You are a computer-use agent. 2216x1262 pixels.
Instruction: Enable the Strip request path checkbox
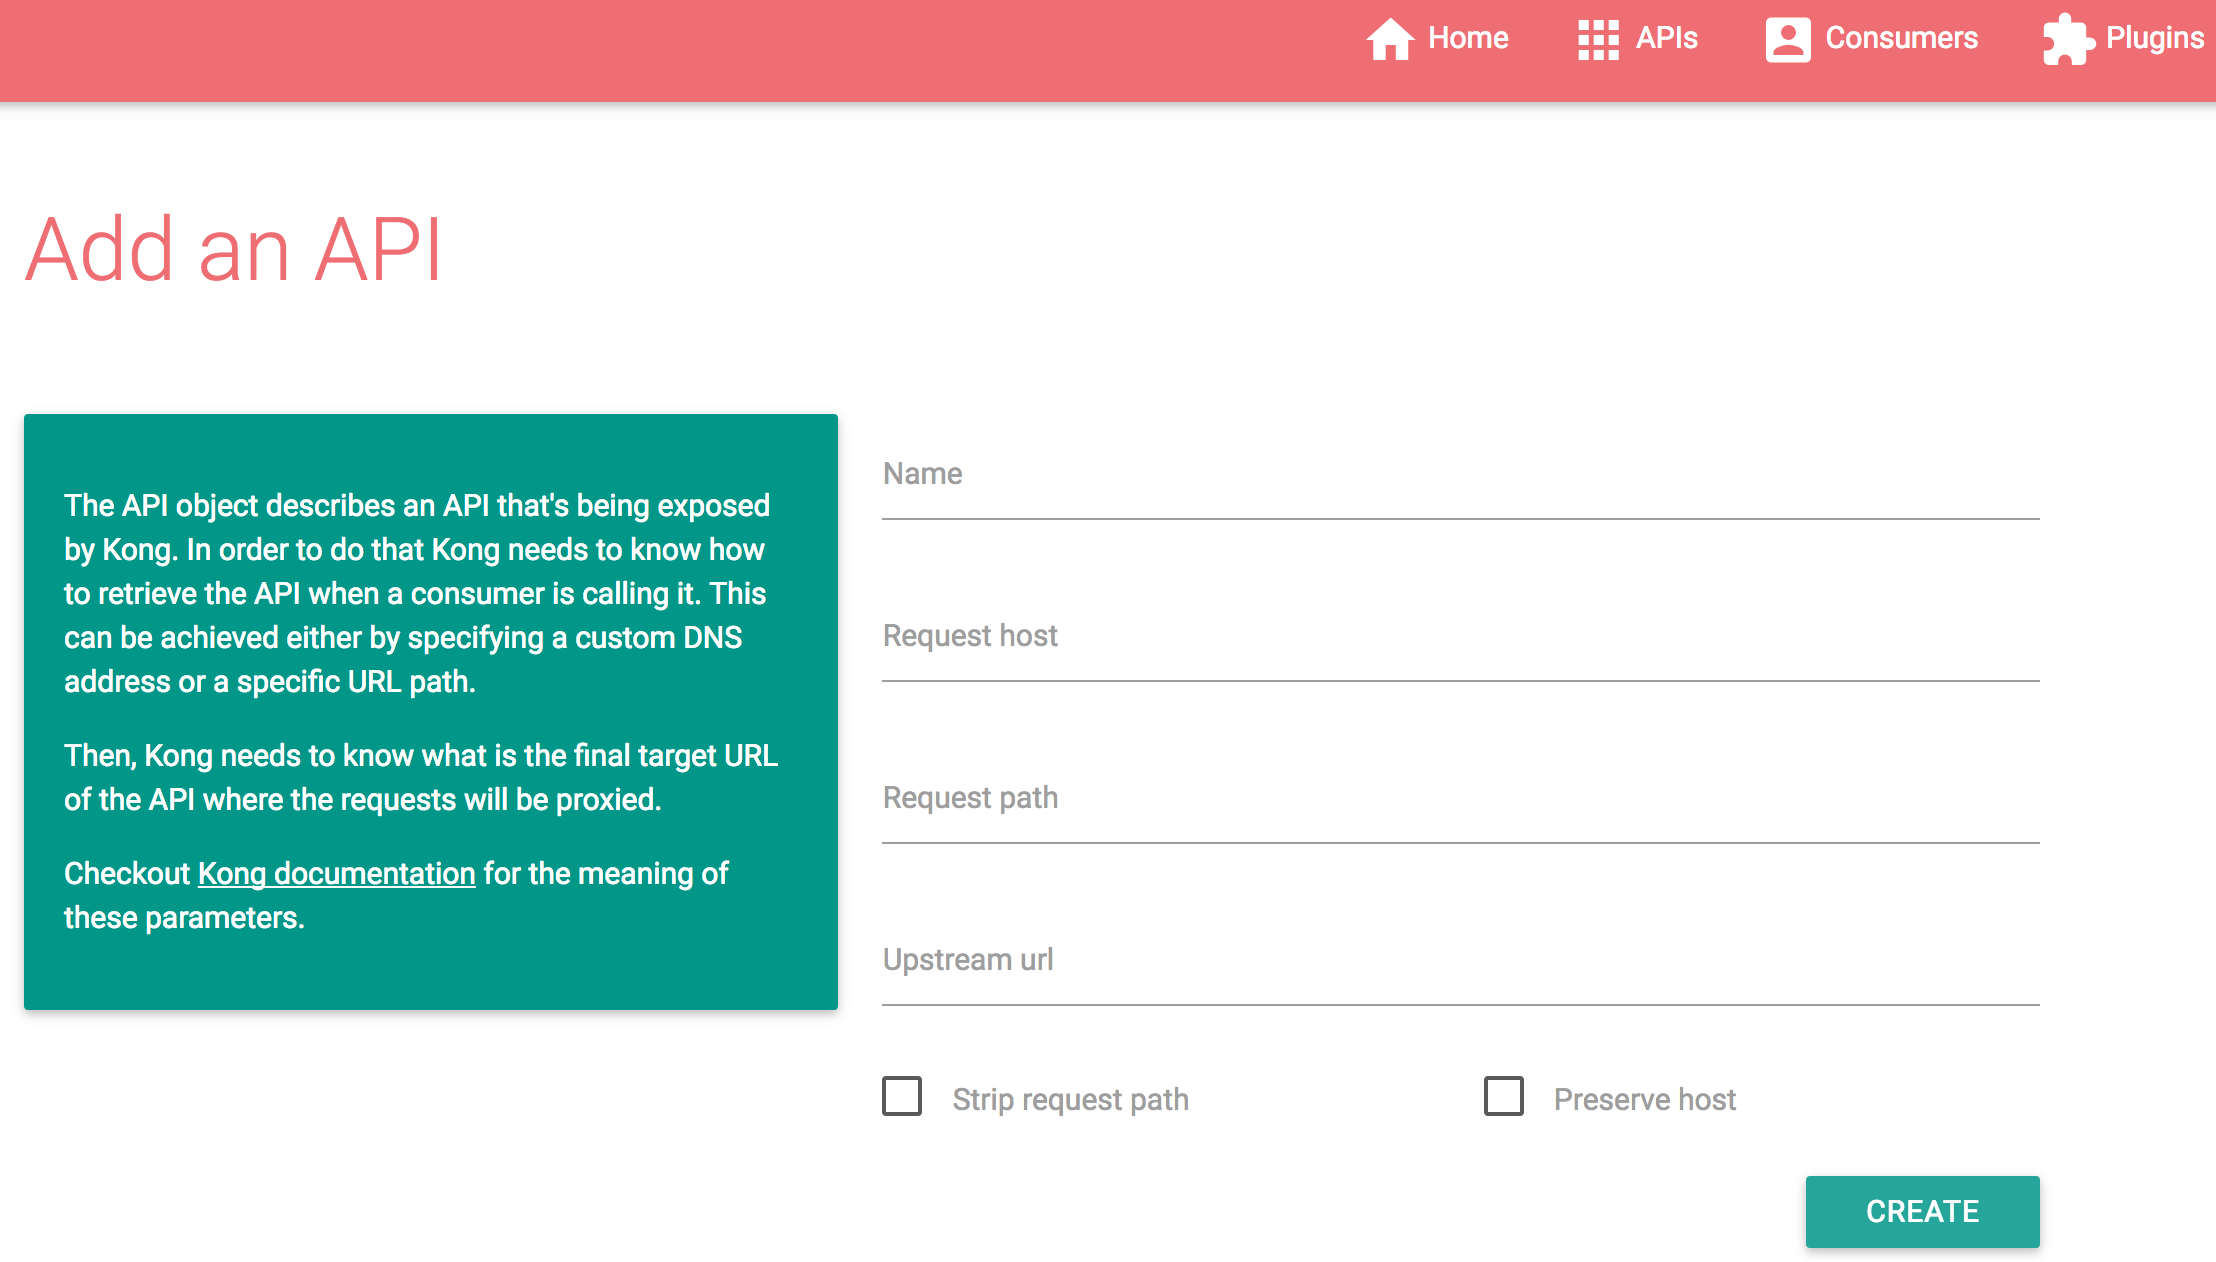(902, 1096)
